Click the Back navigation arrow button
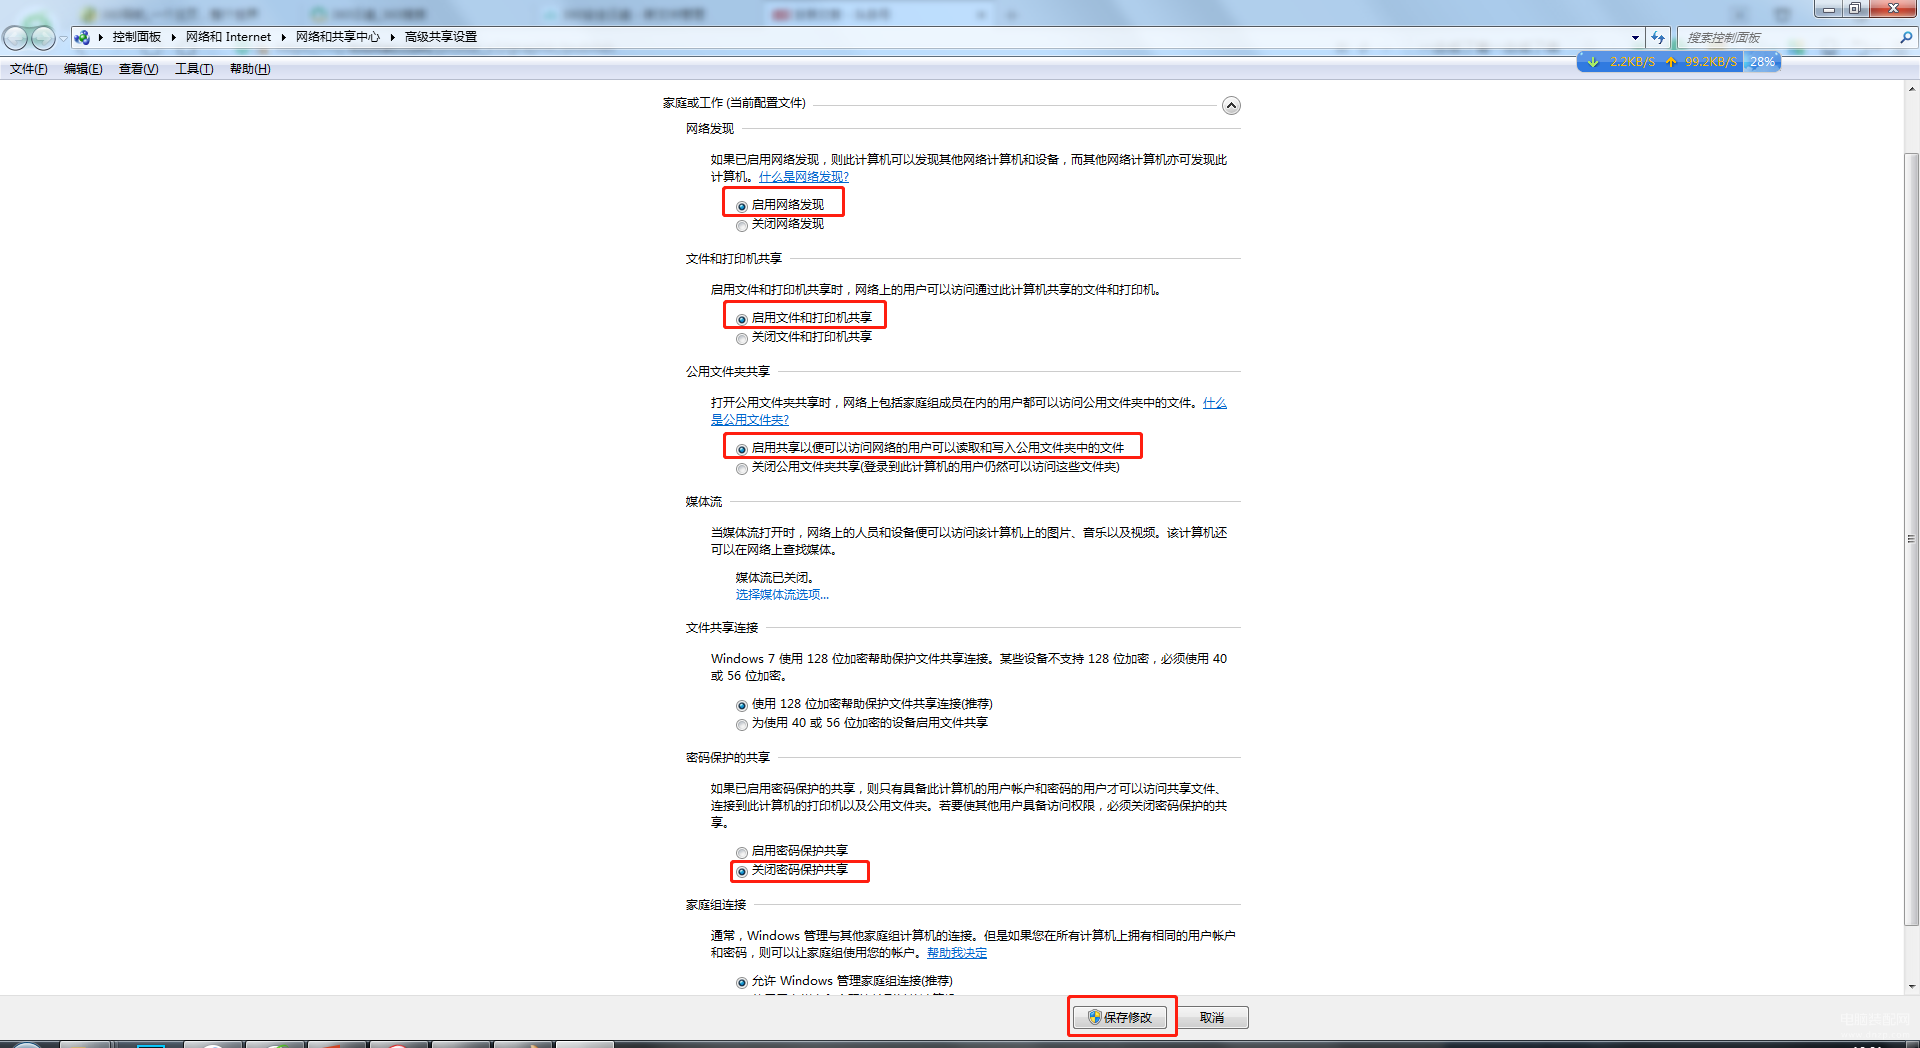Image resolution: width=1920 pixels, height=1048 pixels. 15,38
